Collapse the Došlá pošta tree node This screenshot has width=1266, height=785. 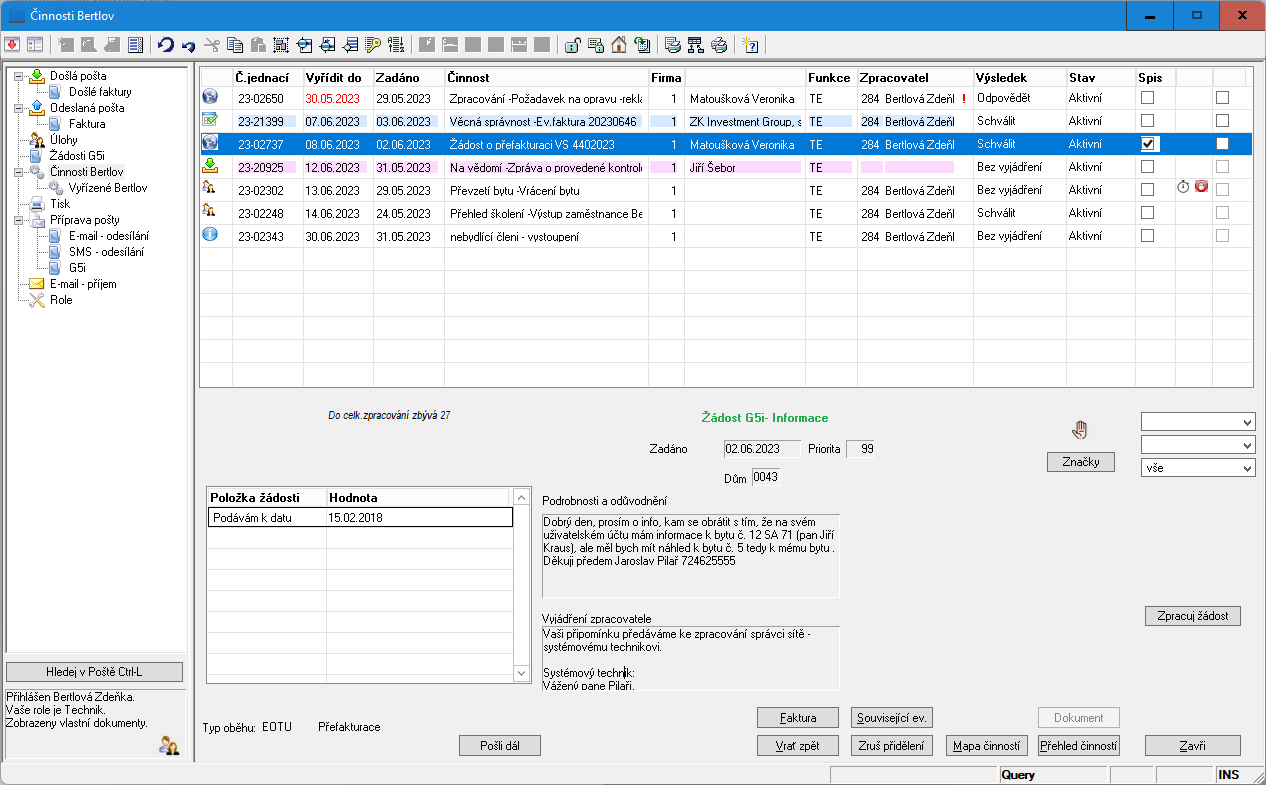pos(19,76)
